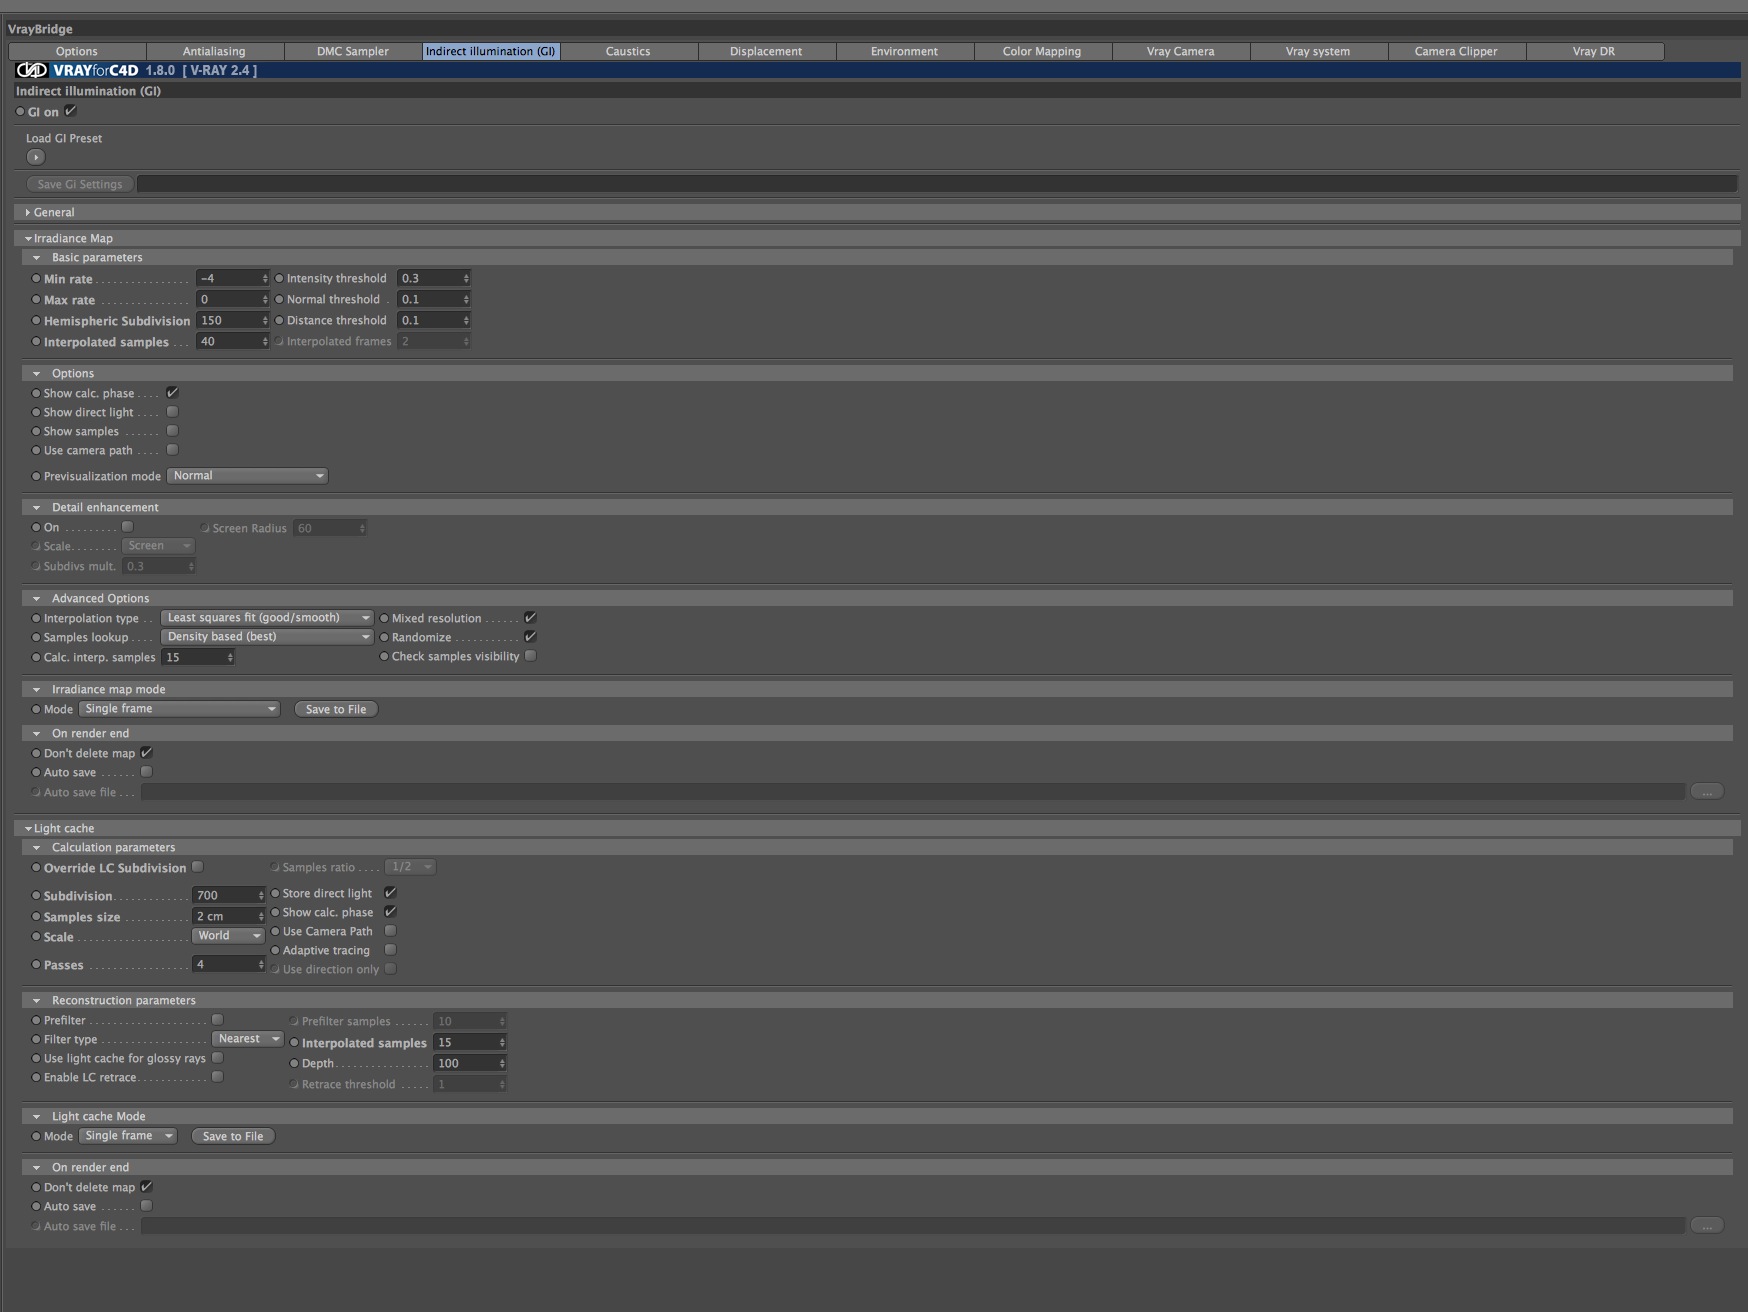Click keyframe dot beside Subdivision in Light cache

click(36, 896)
